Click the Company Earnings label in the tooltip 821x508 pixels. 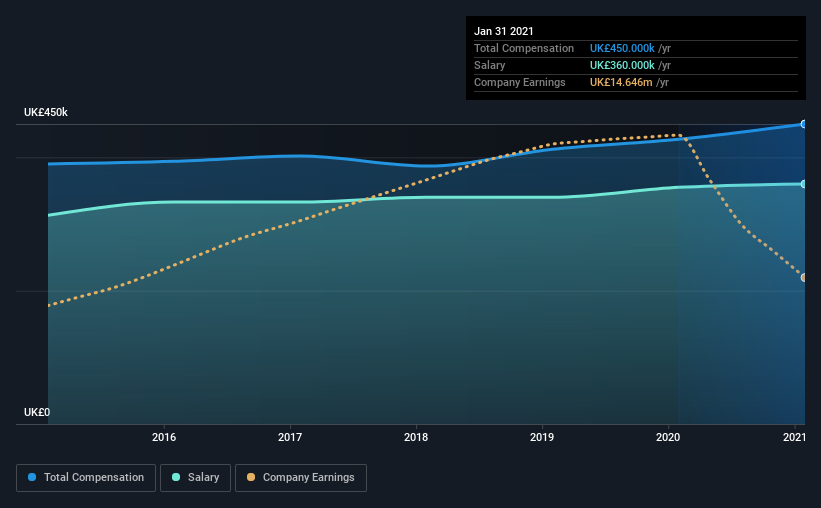tap(519, 82)
